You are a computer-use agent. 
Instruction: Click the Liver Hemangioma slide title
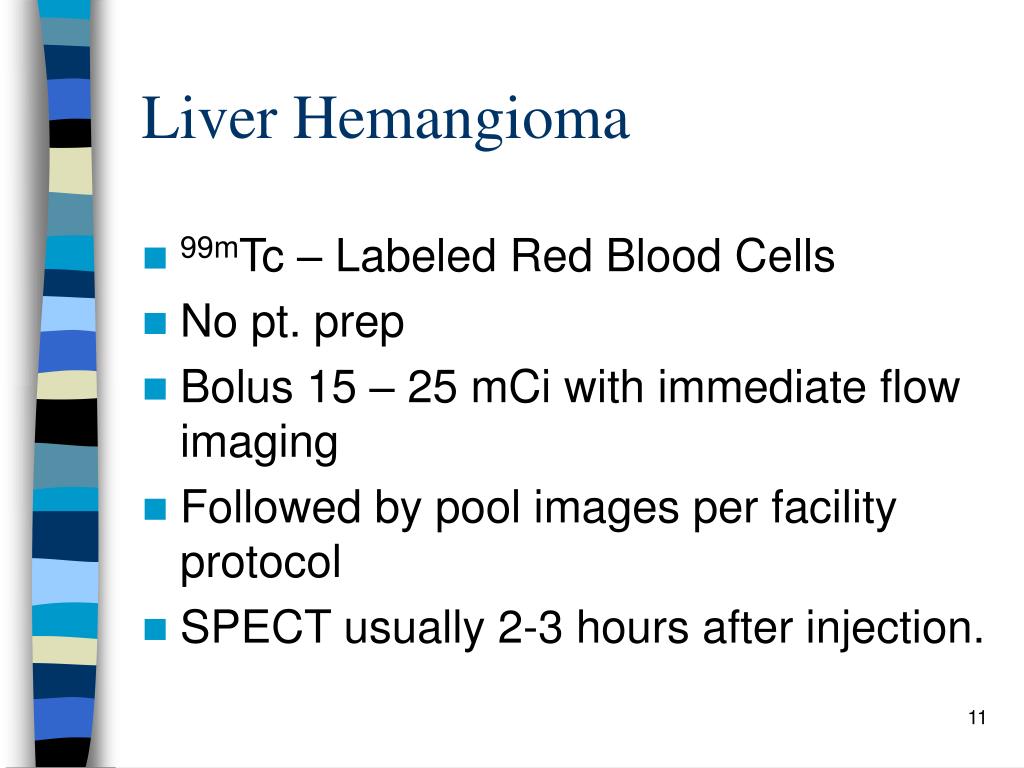pos(385,120)
